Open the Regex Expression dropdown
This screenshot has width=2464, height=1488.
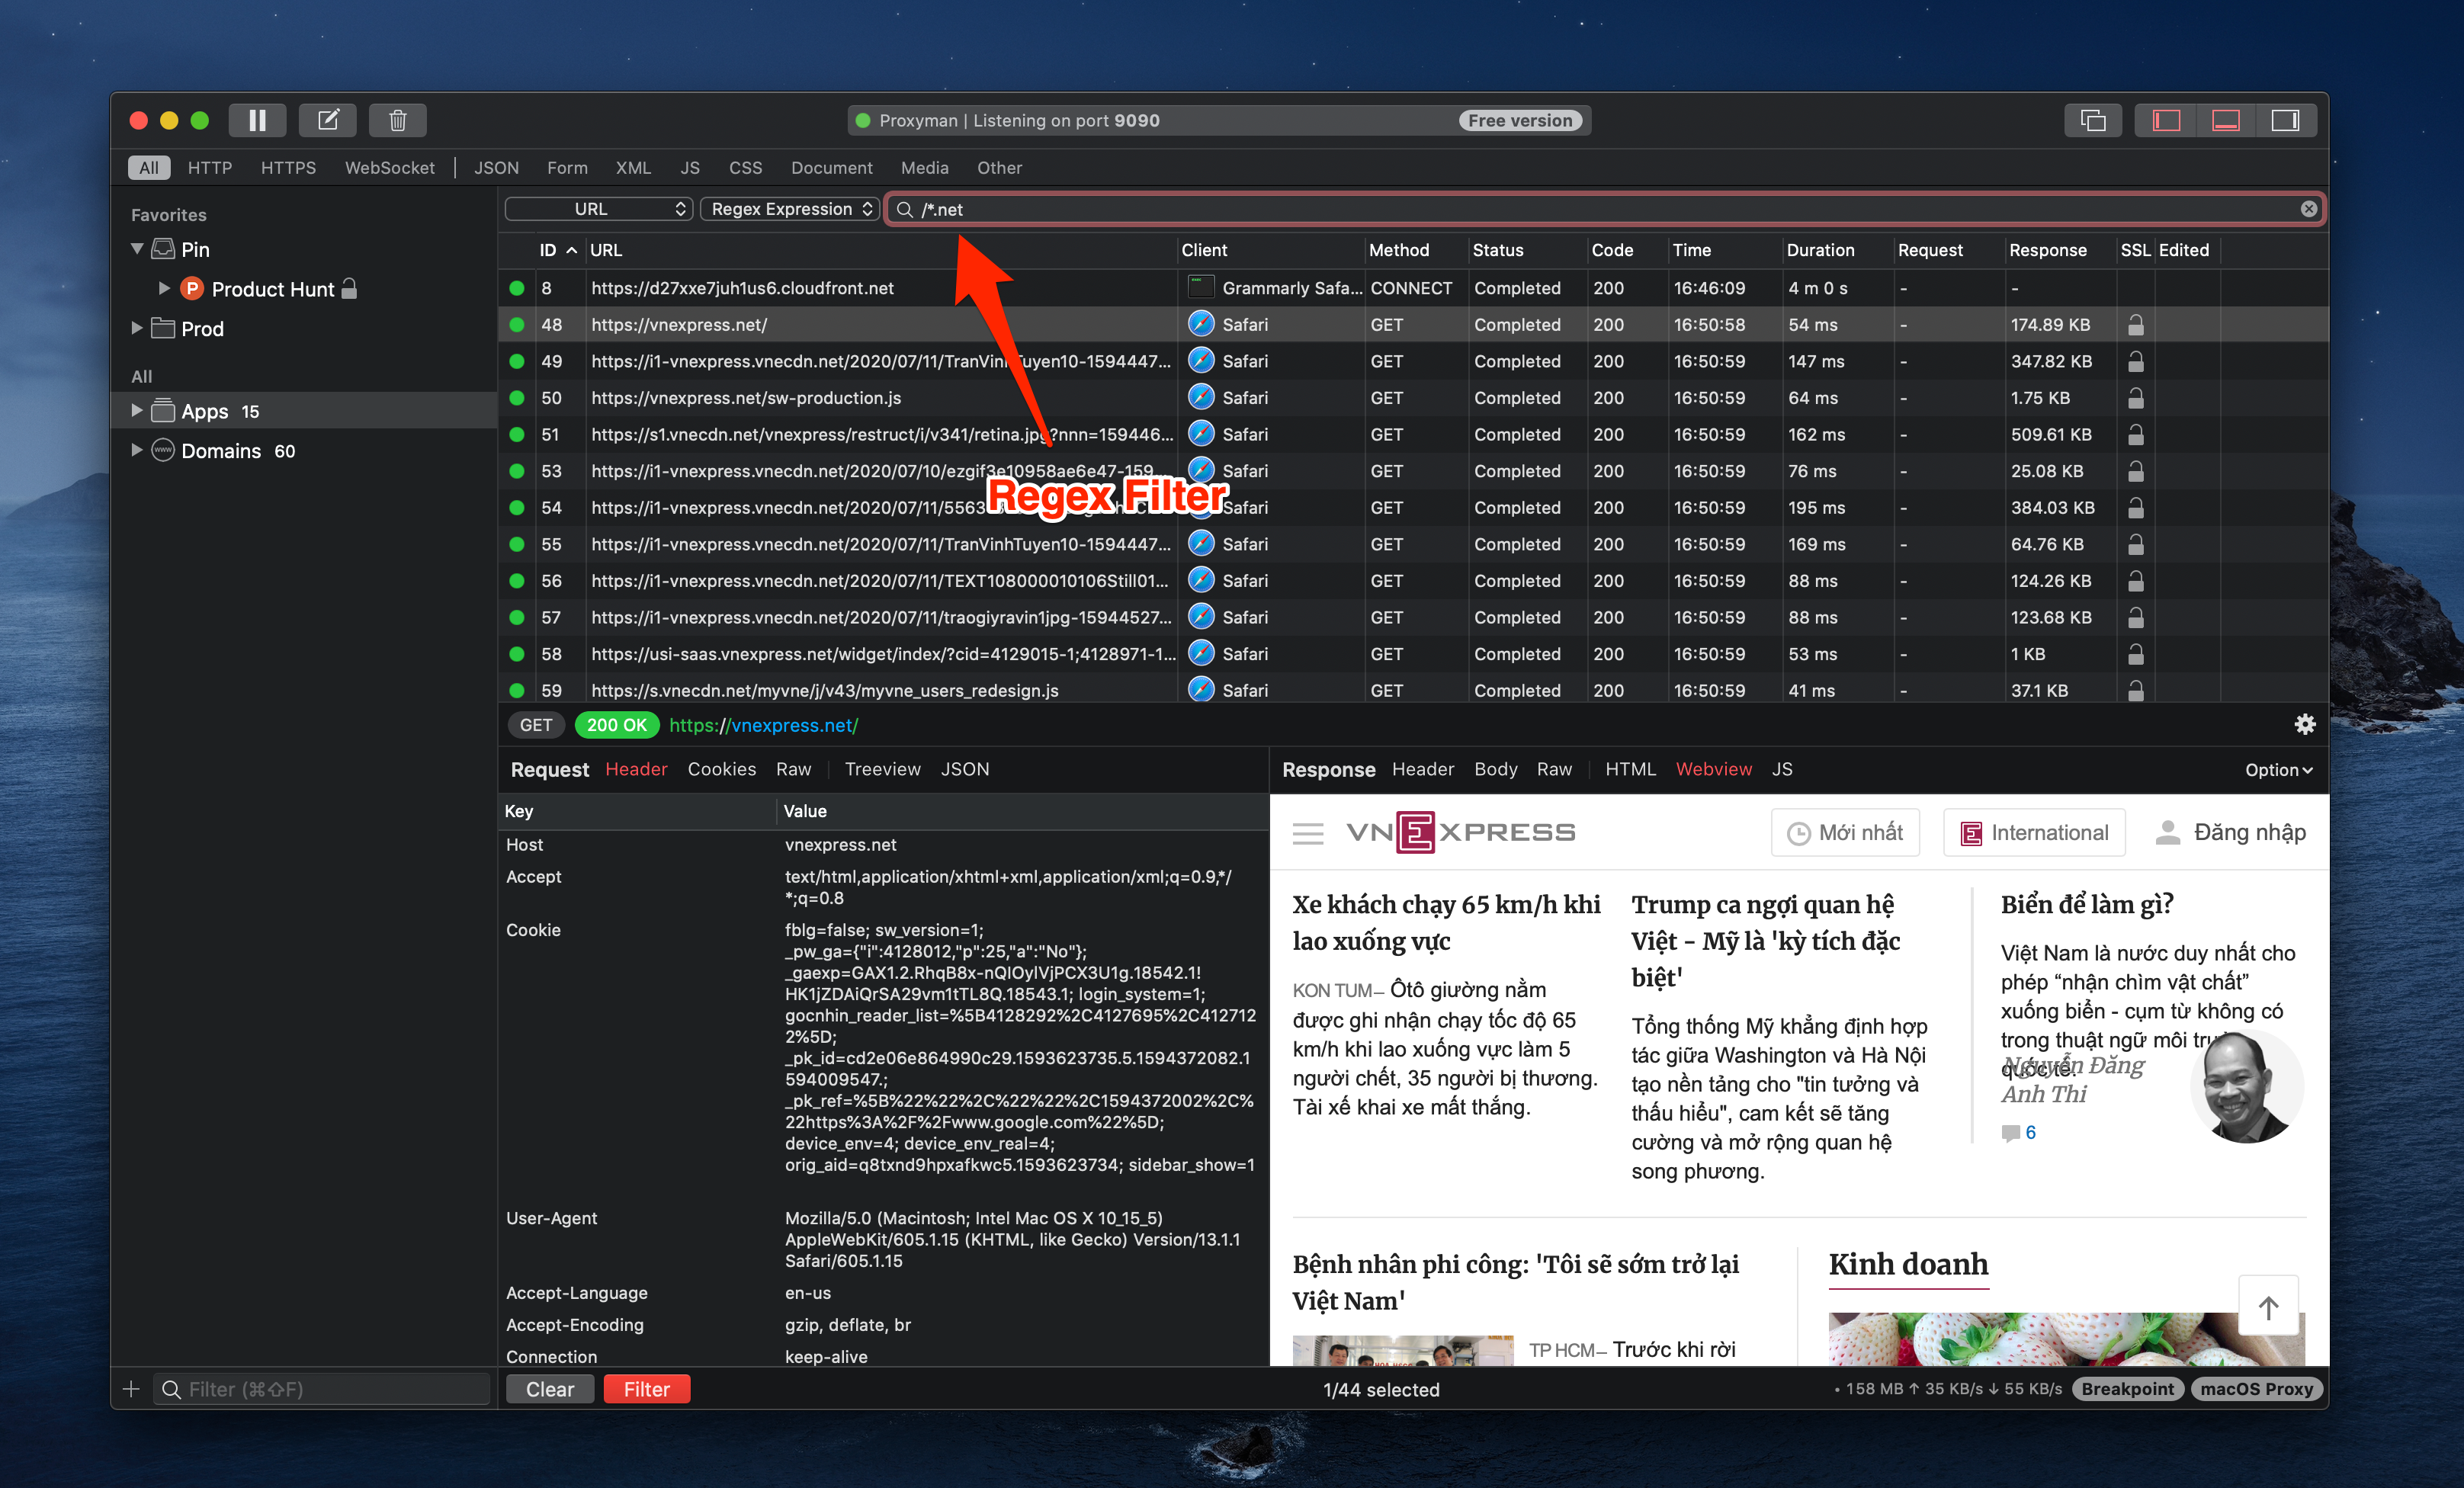(790, 209)
